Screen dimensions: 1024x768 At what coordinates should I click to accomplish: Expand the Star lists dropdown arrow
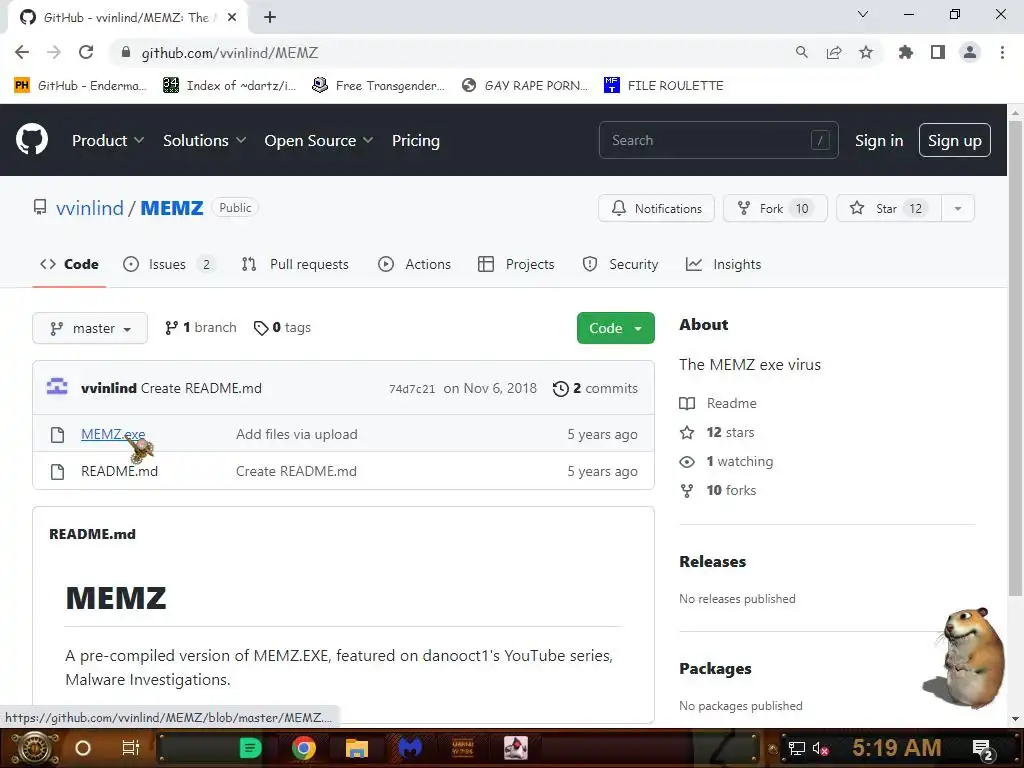(x=958, y=208)
